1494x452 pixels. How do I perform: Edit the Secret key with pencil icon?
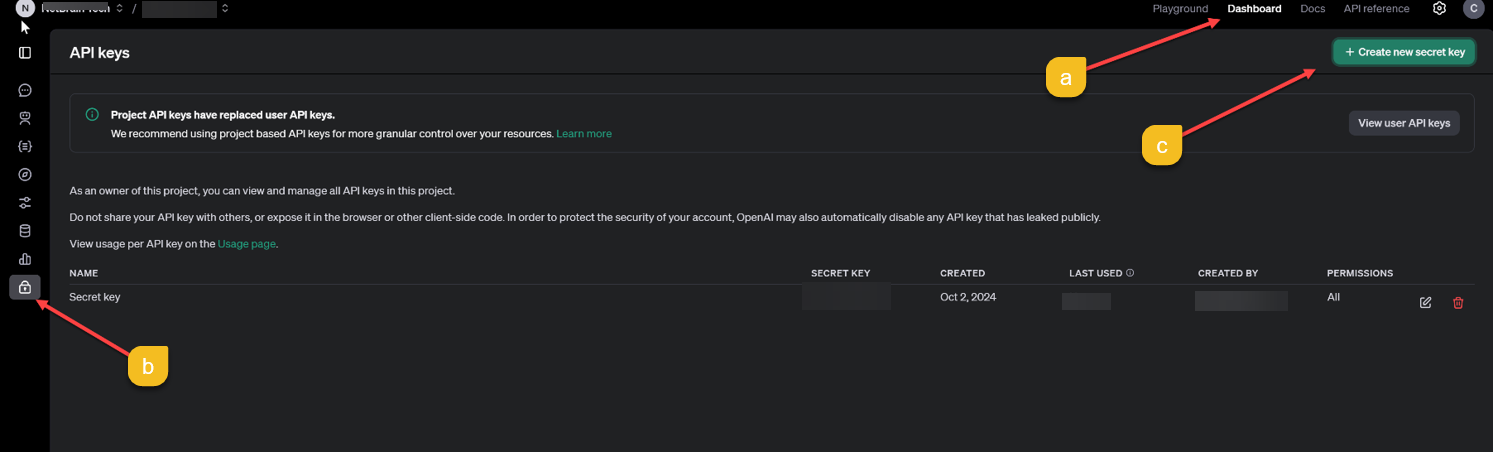pos(1426,303)
